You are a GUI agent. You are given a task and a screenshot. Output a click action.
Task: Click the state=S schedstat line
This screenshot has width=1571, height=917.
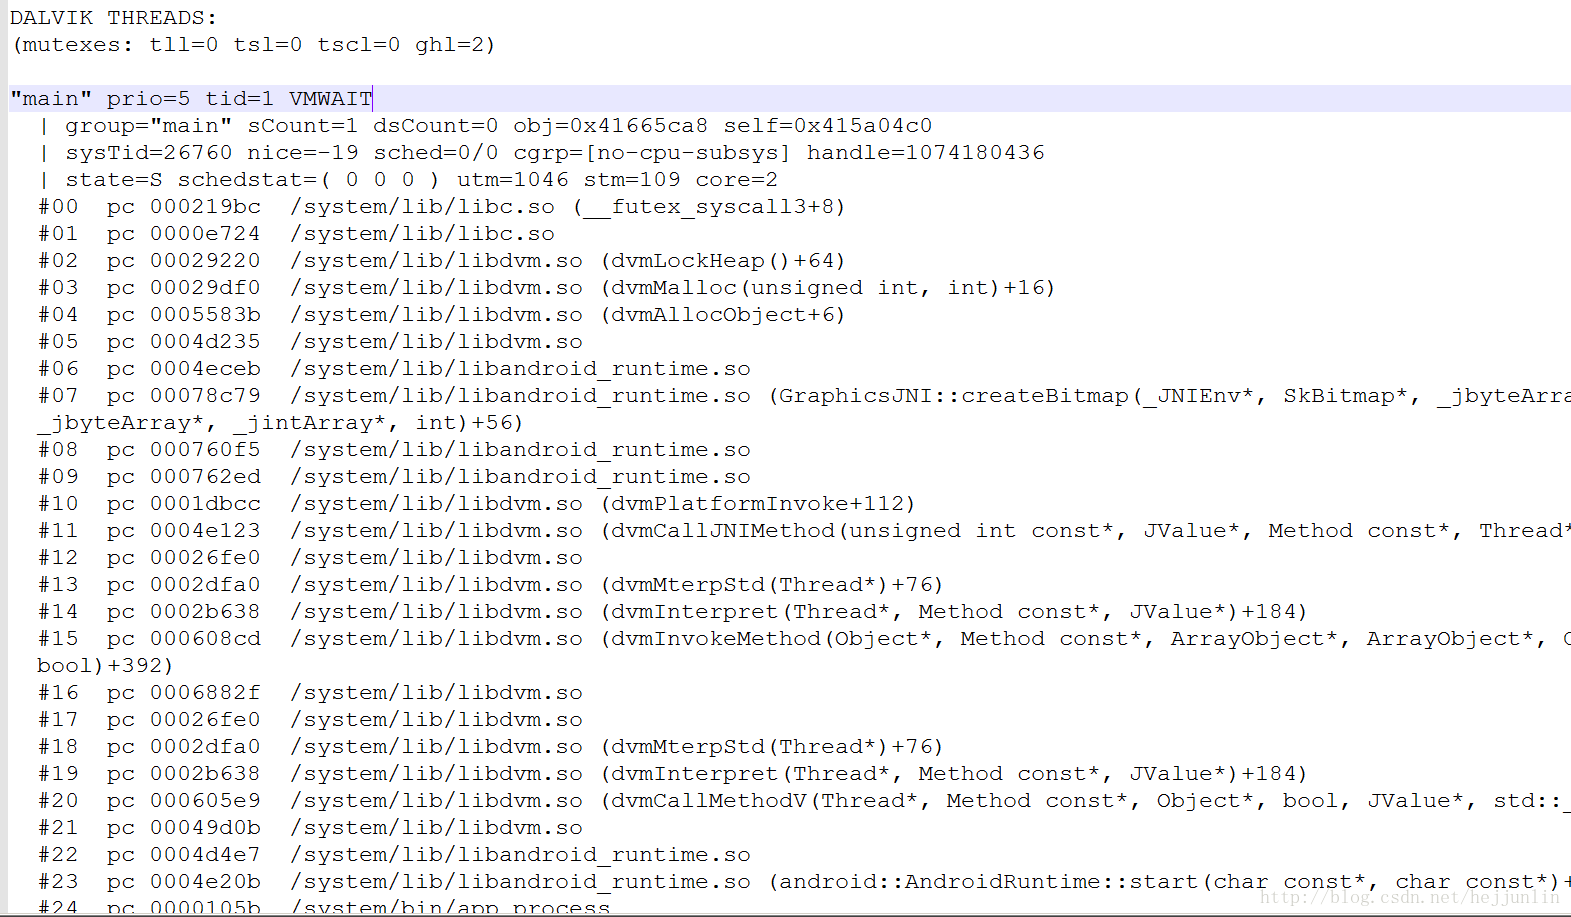tap(408, 180)
